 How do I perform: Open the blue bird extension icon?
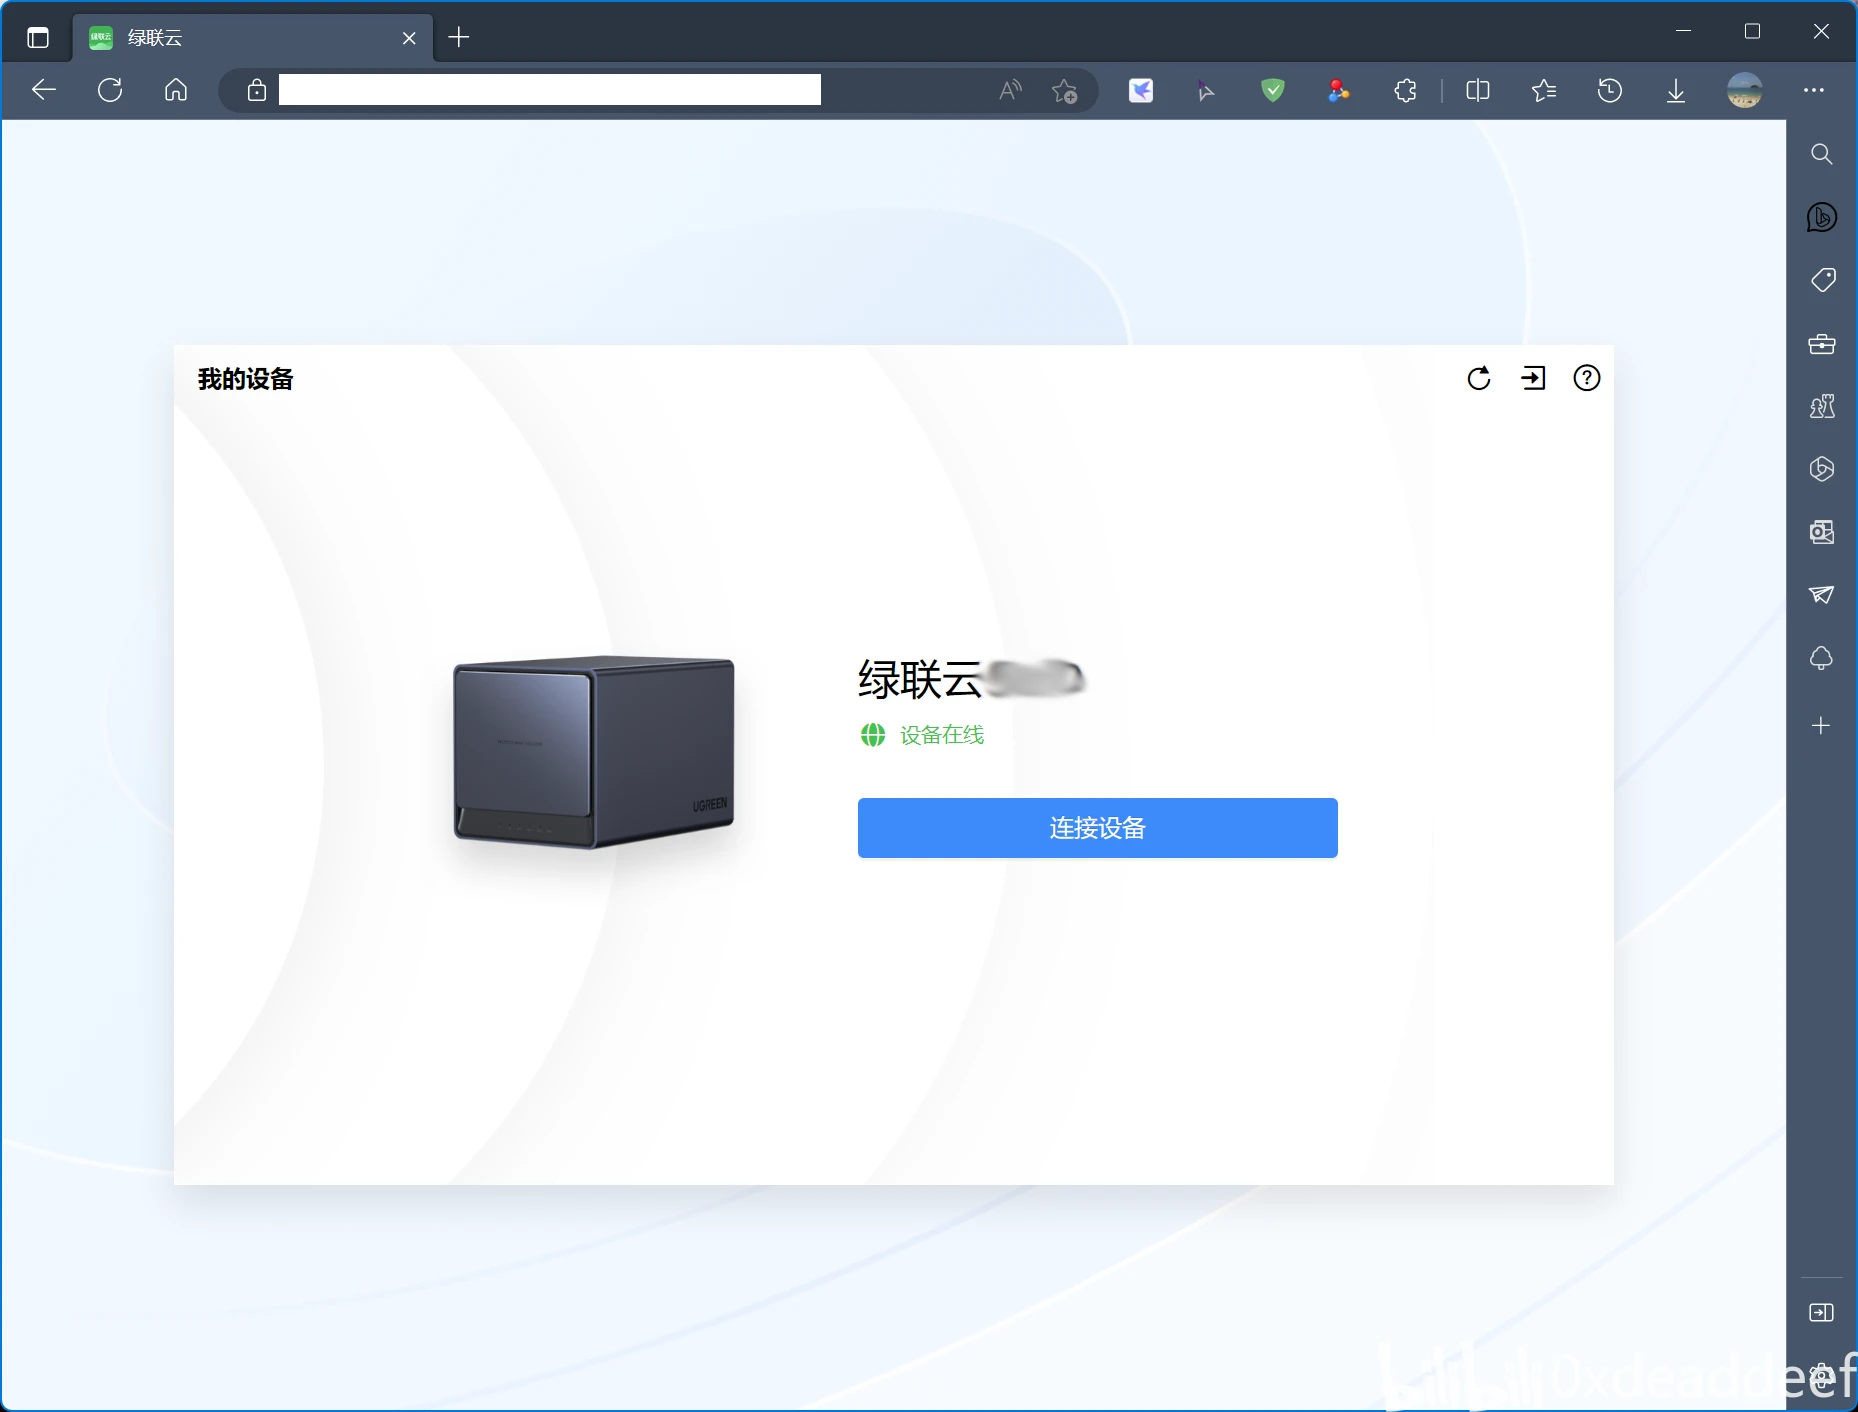1141,91
